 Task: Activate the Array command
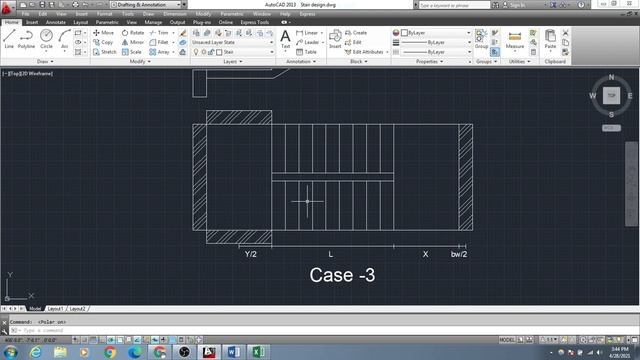[159, 52]
